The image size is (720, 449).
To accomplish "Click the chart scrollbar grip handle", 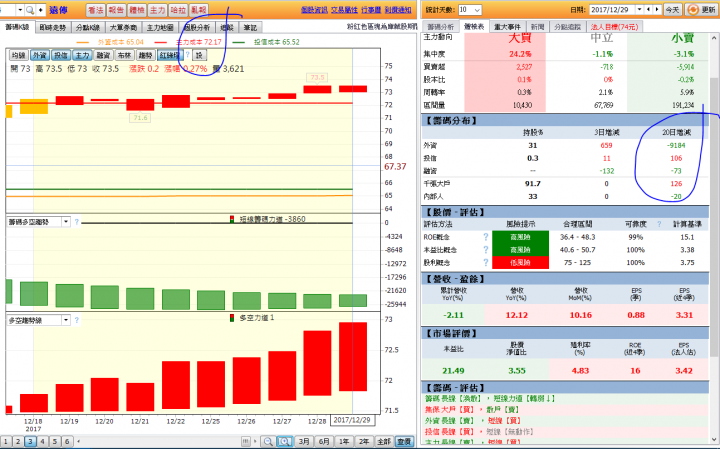I will (246, 442).
